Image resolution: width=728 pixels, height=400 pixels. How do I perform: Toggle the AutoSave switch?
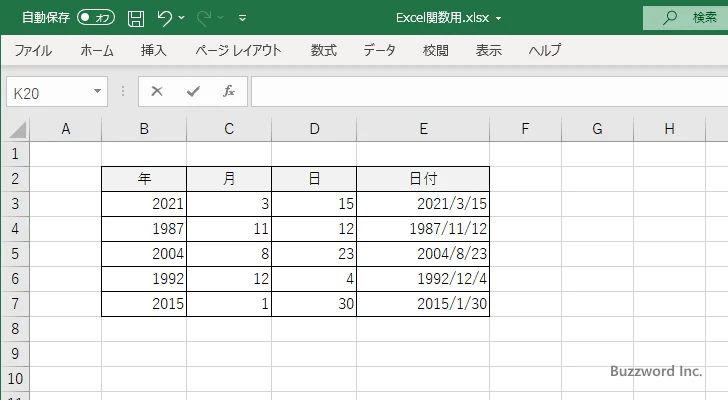96,18
